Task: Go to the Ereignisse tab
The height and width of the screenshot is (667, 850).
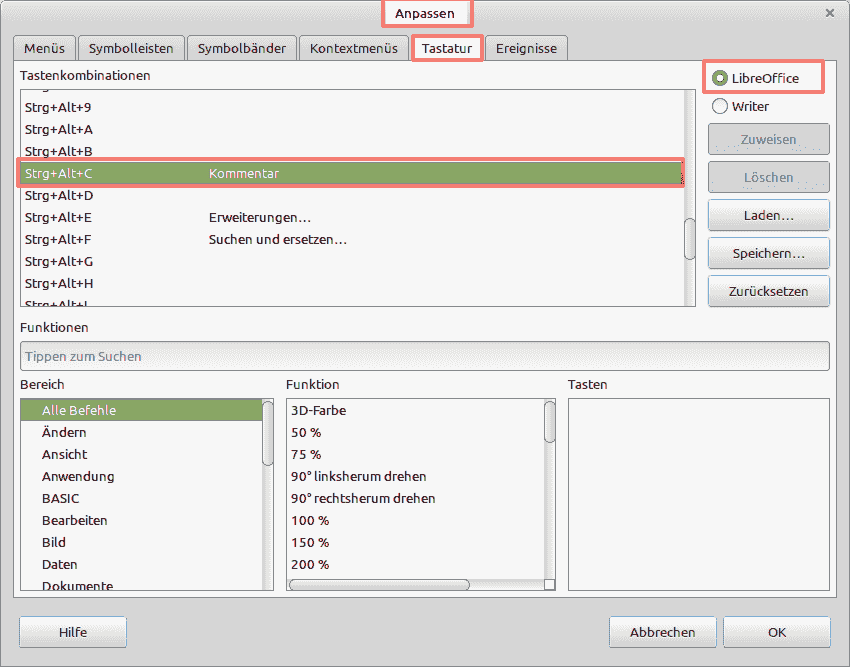Action: 527,48
